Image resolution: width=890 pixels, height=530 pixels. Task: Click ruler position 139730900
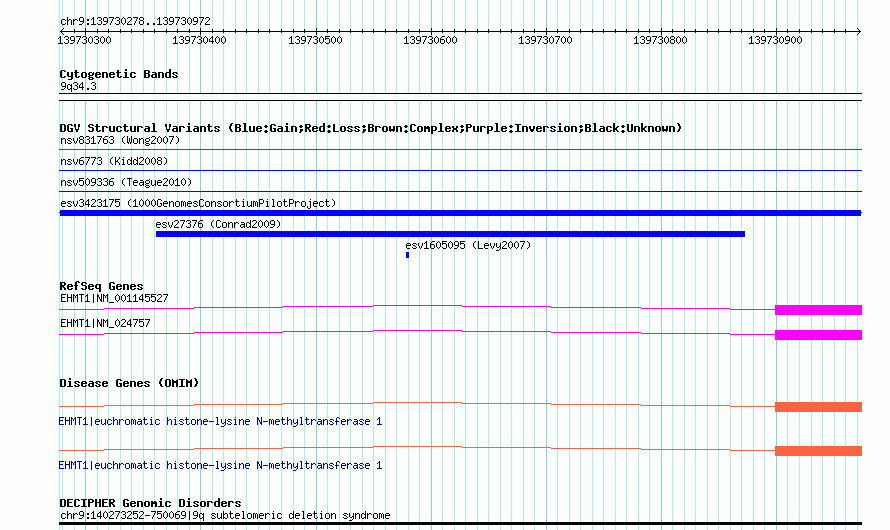(775, 40)
